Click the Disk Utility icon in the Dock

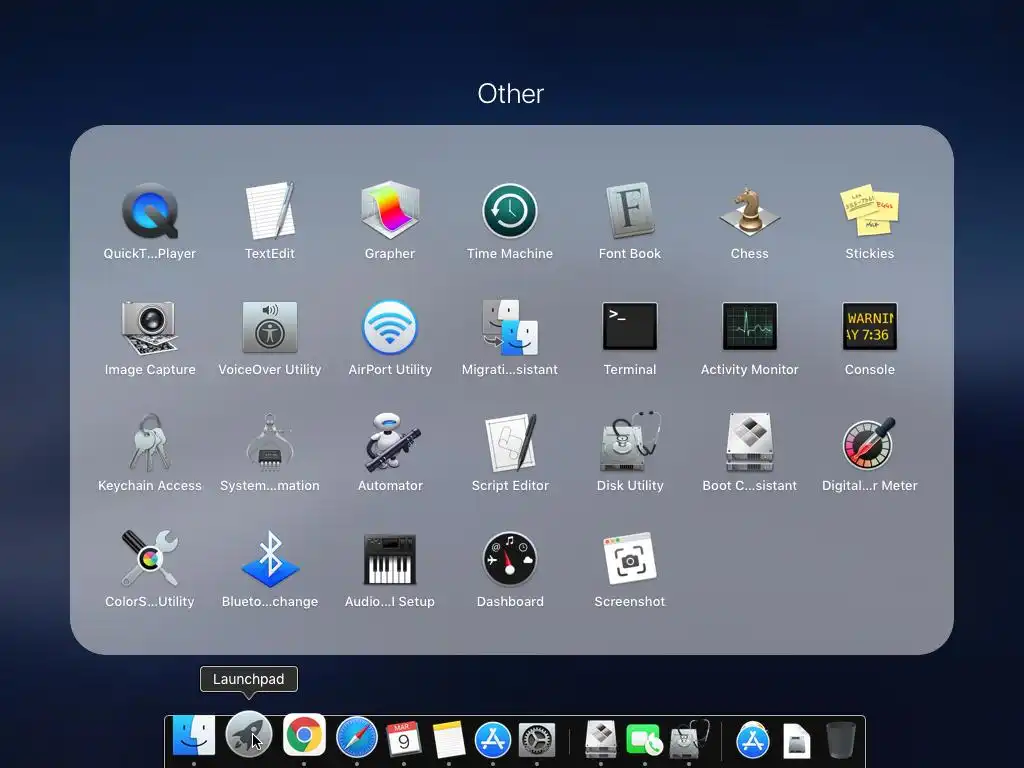689,739
